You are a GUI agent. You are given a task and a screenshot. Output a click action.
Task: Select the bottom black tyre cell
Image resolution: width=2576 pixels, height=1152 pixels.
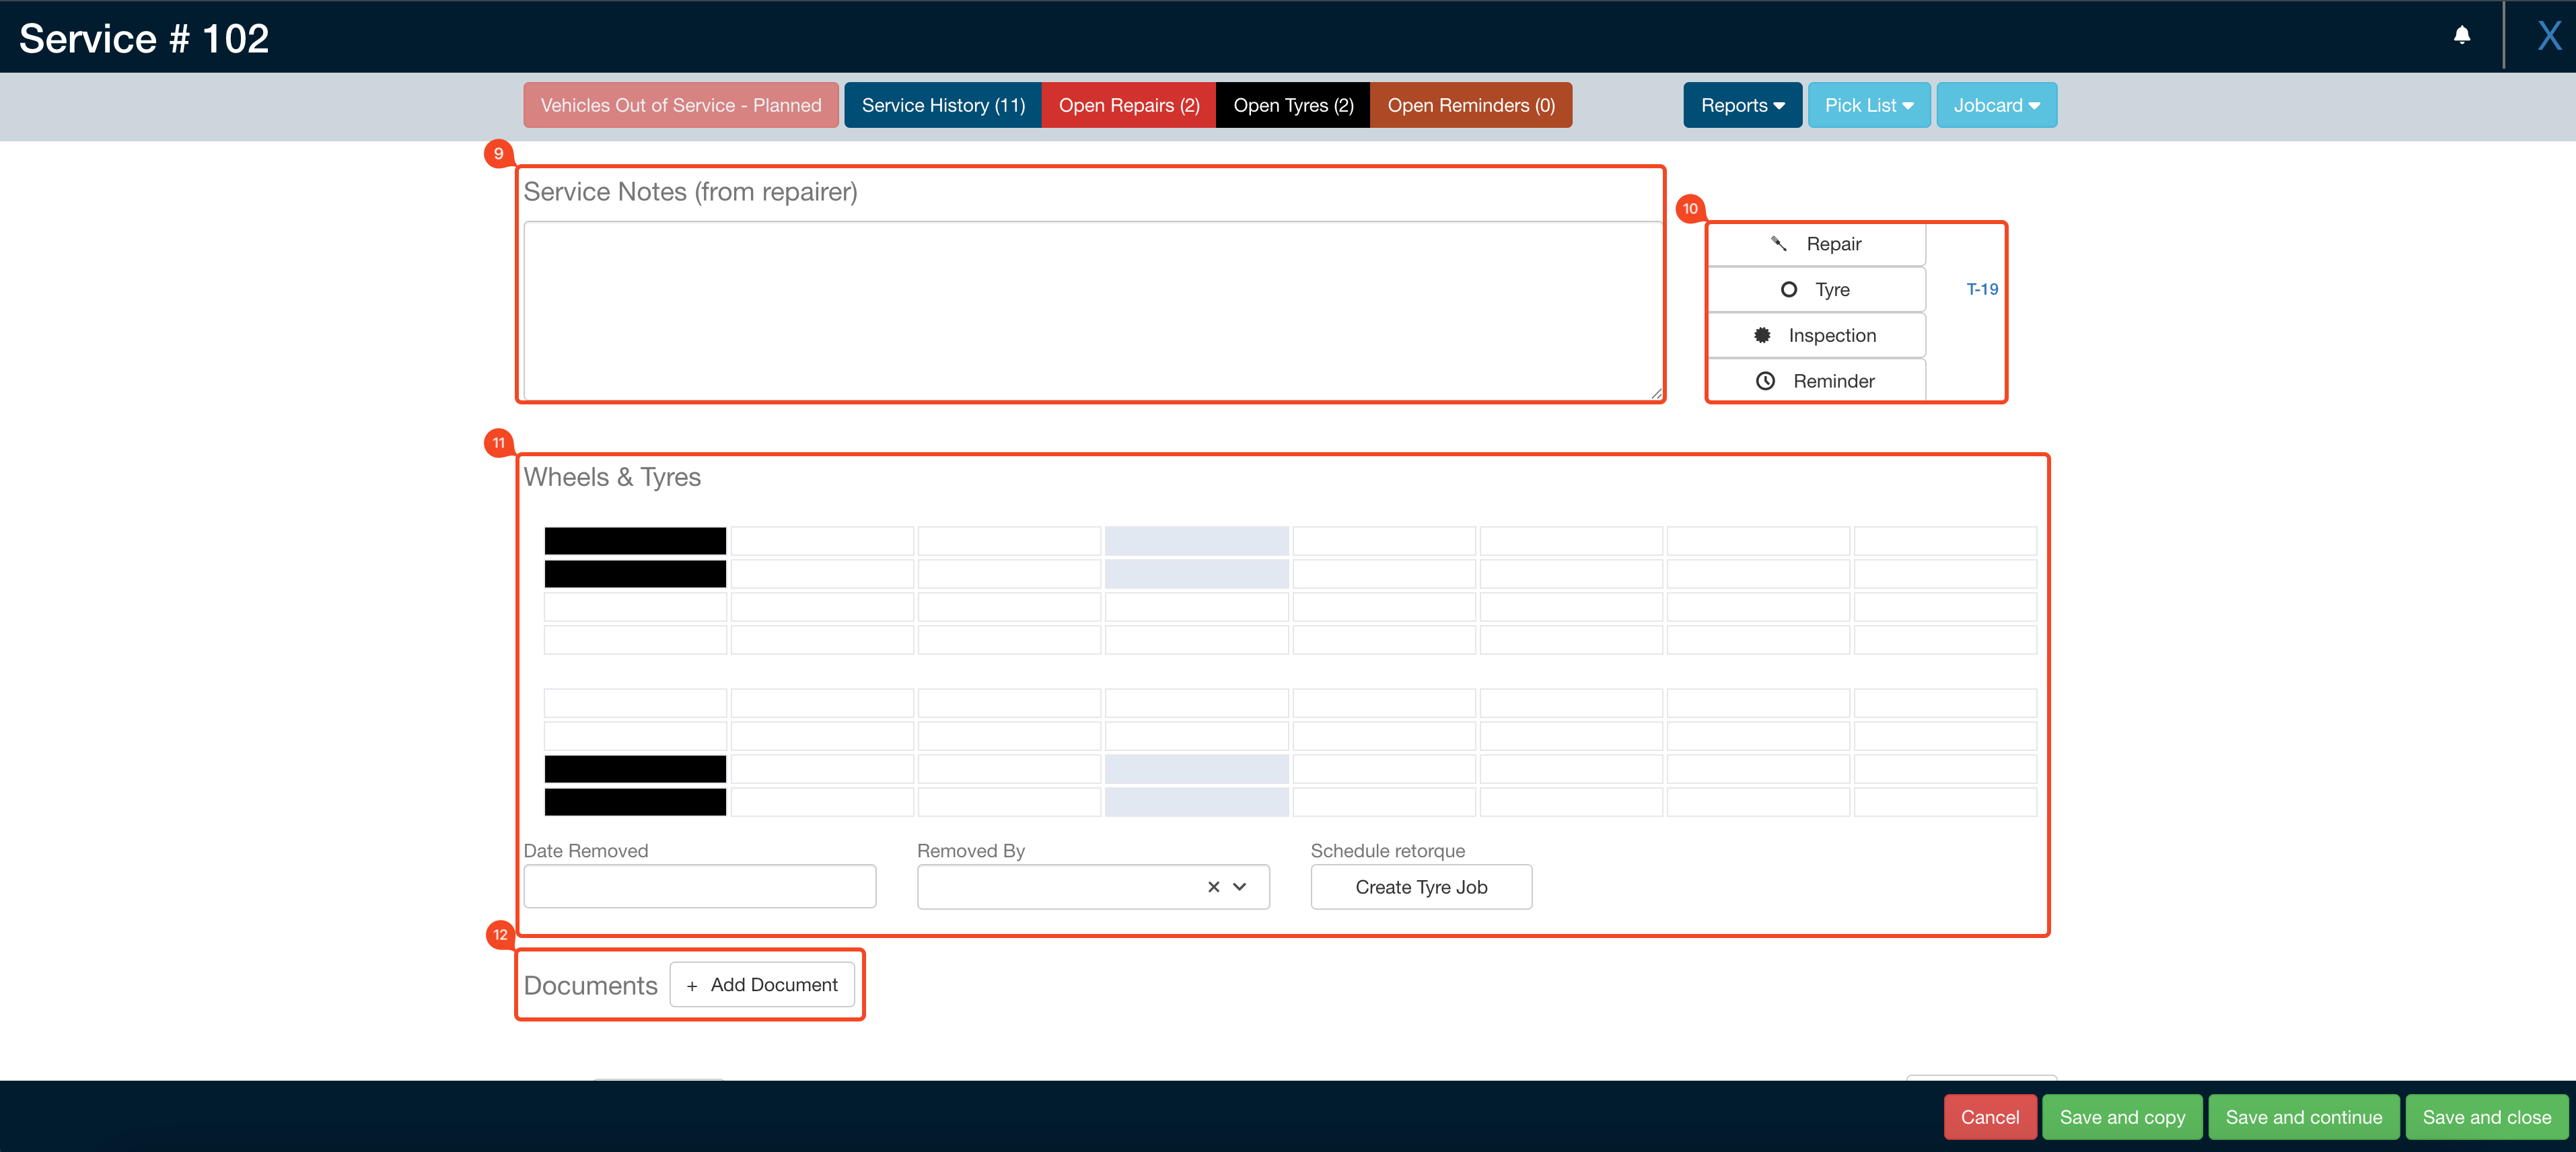[x=635, y=802]
